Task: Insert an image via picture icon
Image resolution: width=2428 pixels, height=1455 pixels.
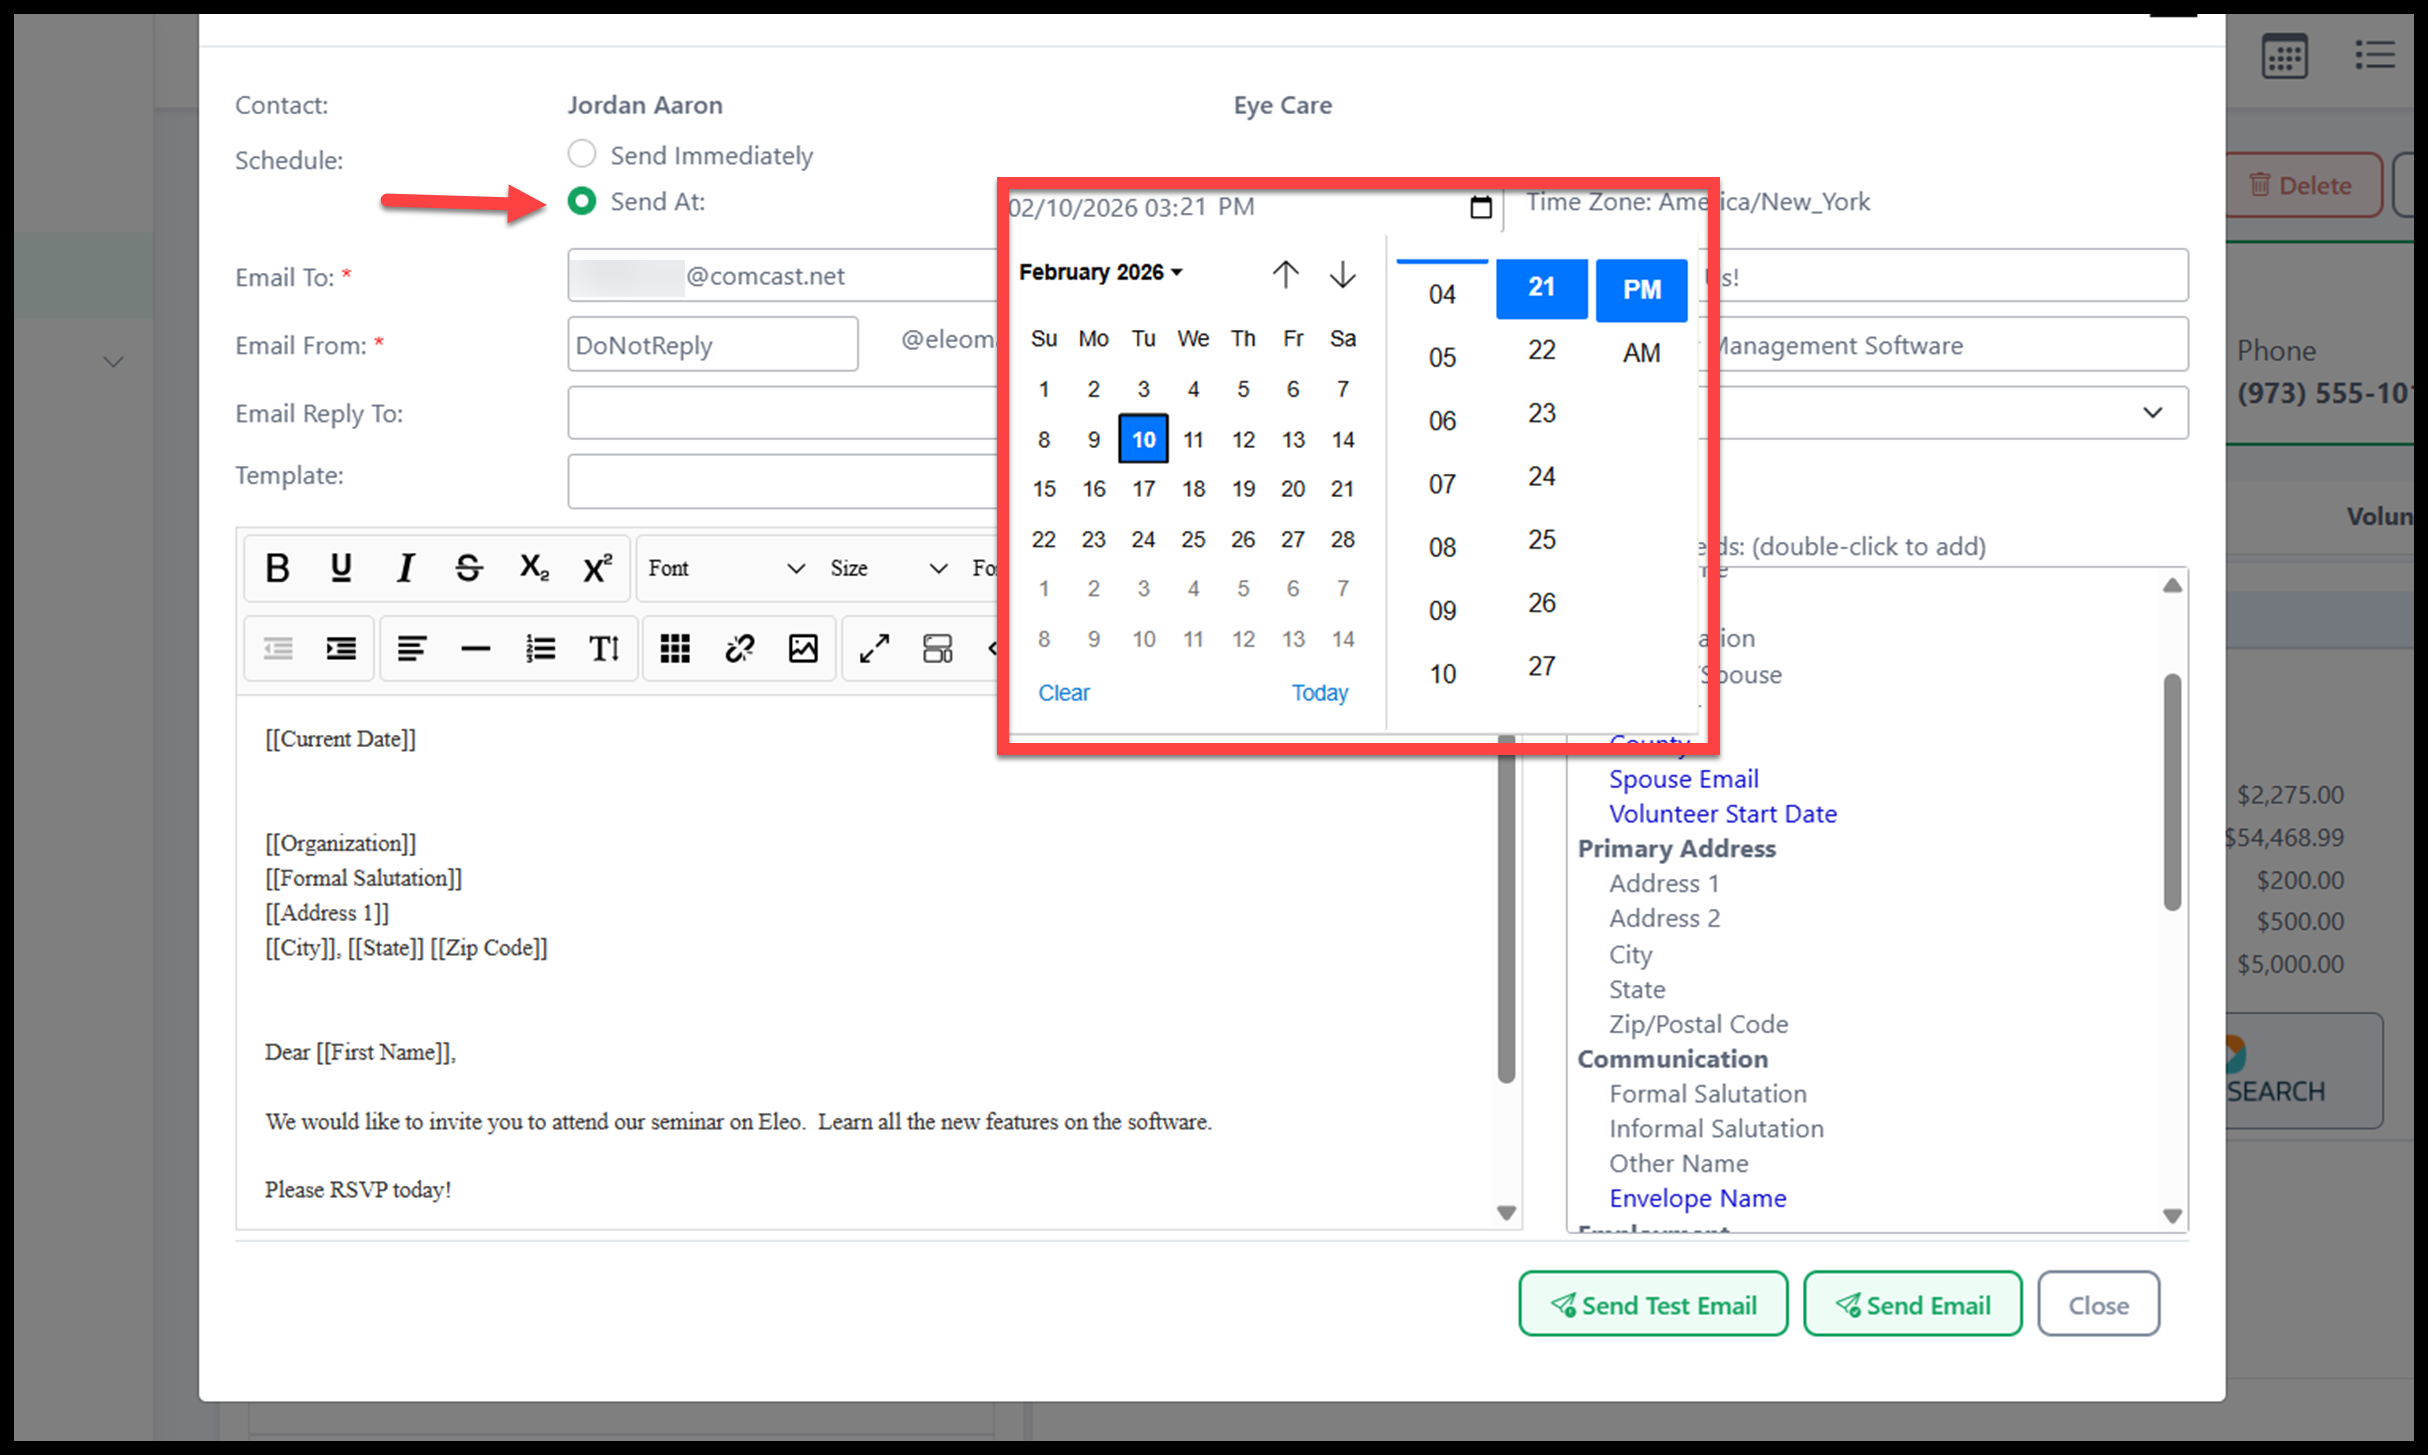Action: [803, 649]
